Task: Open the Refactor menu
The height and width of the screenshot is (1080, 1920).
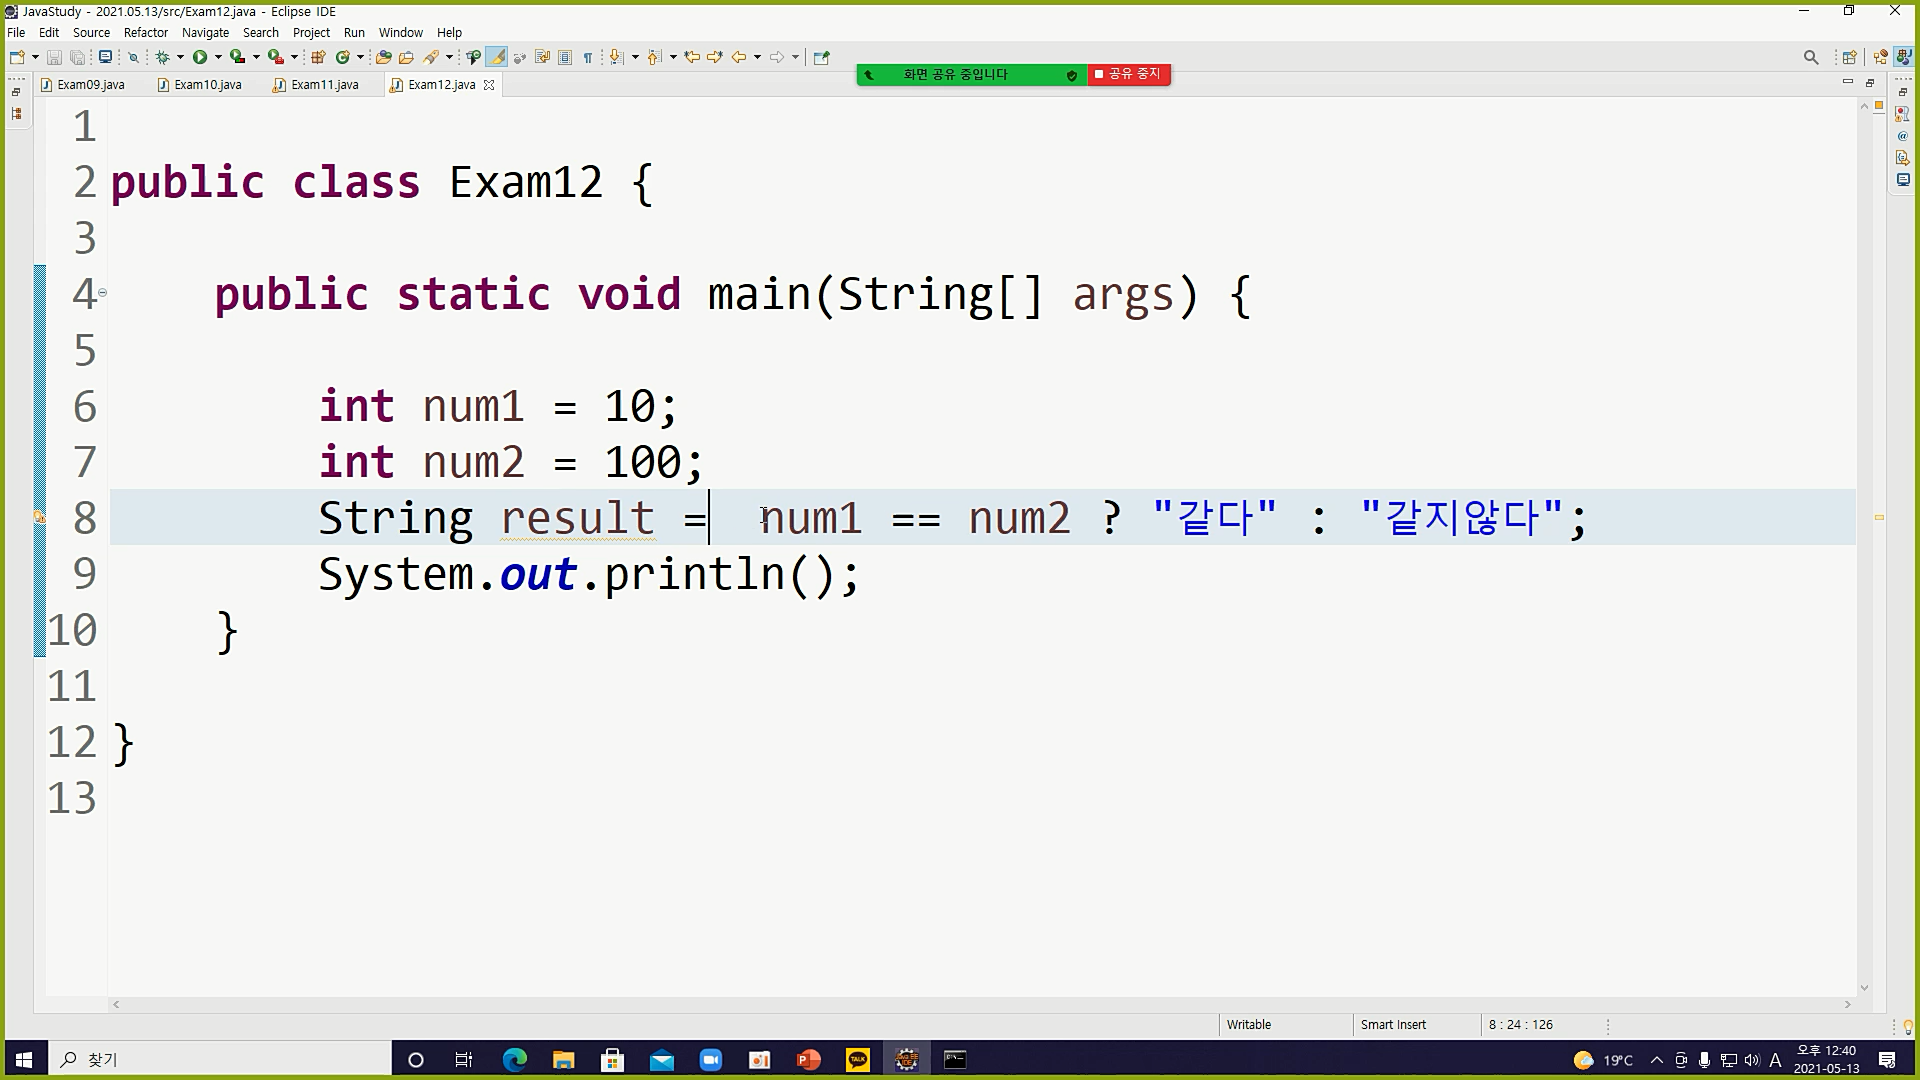Action: point(146,32)
